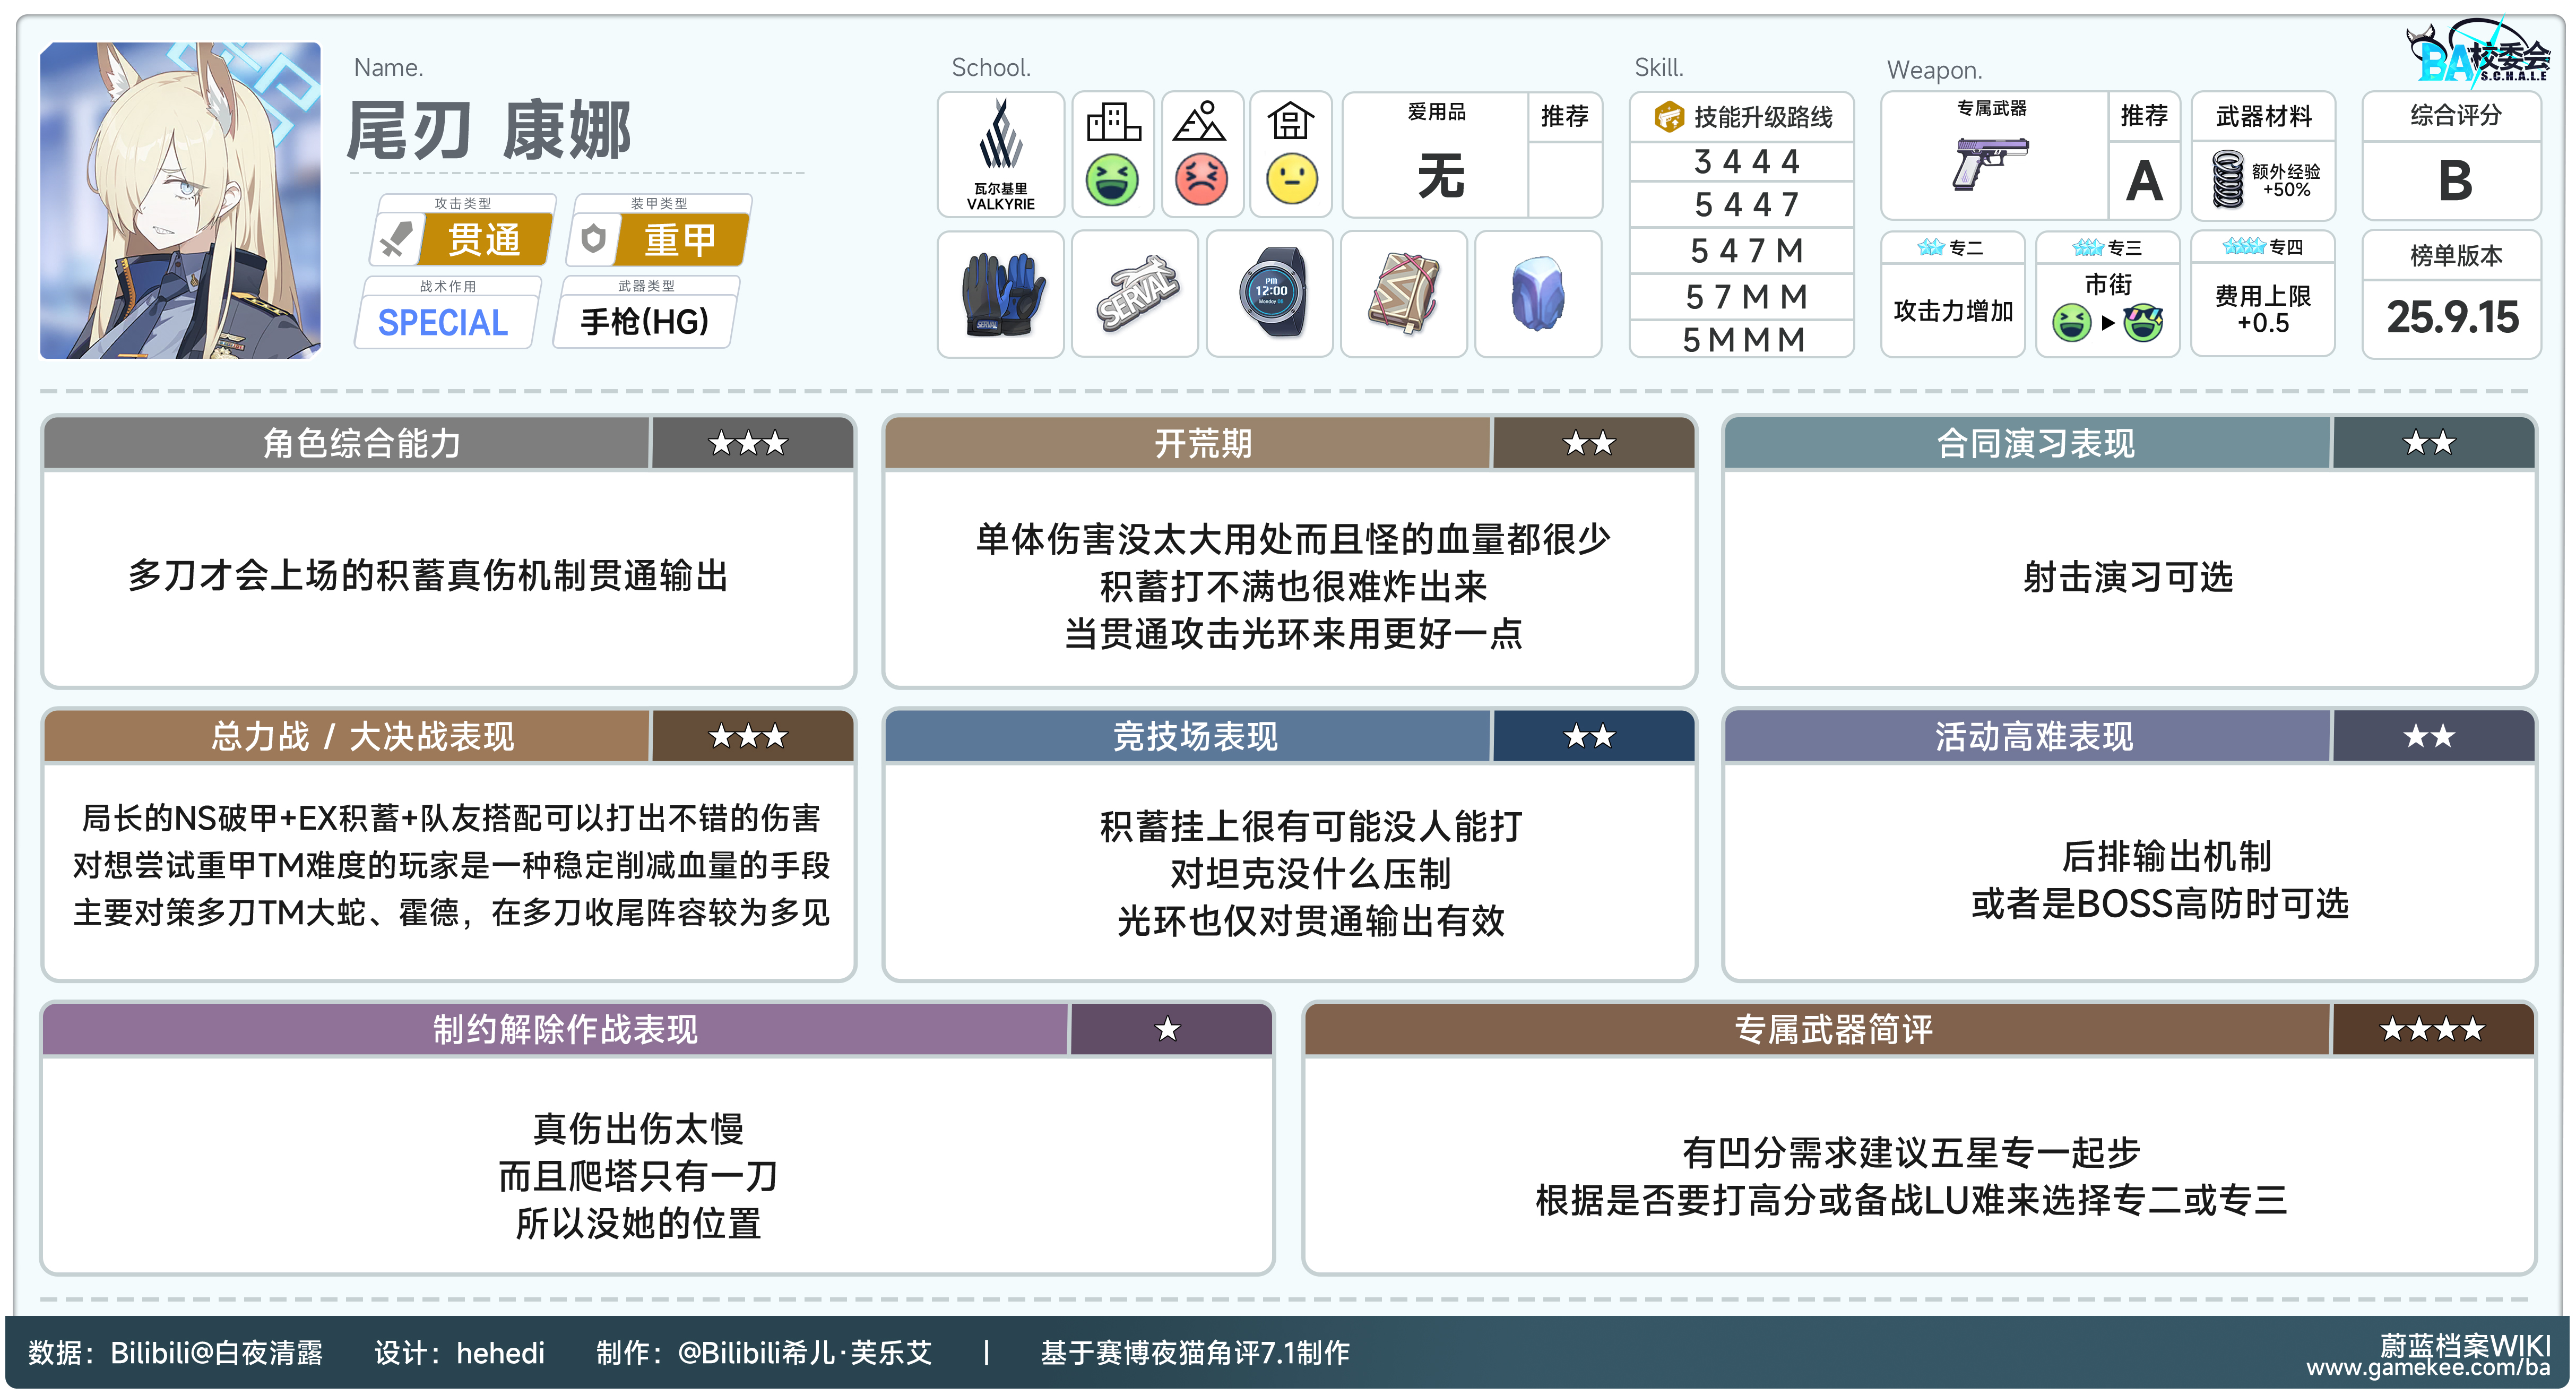Viewport: 2576px width, 1395px height.
Task: Select the 角色综合能力 section header
Action: point(361,443)
